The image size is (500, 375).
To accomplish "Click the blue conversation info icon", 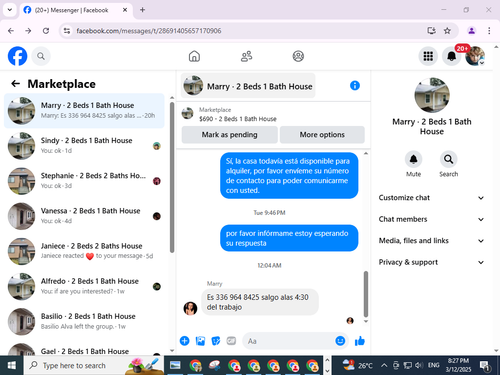I will [355, 86].
